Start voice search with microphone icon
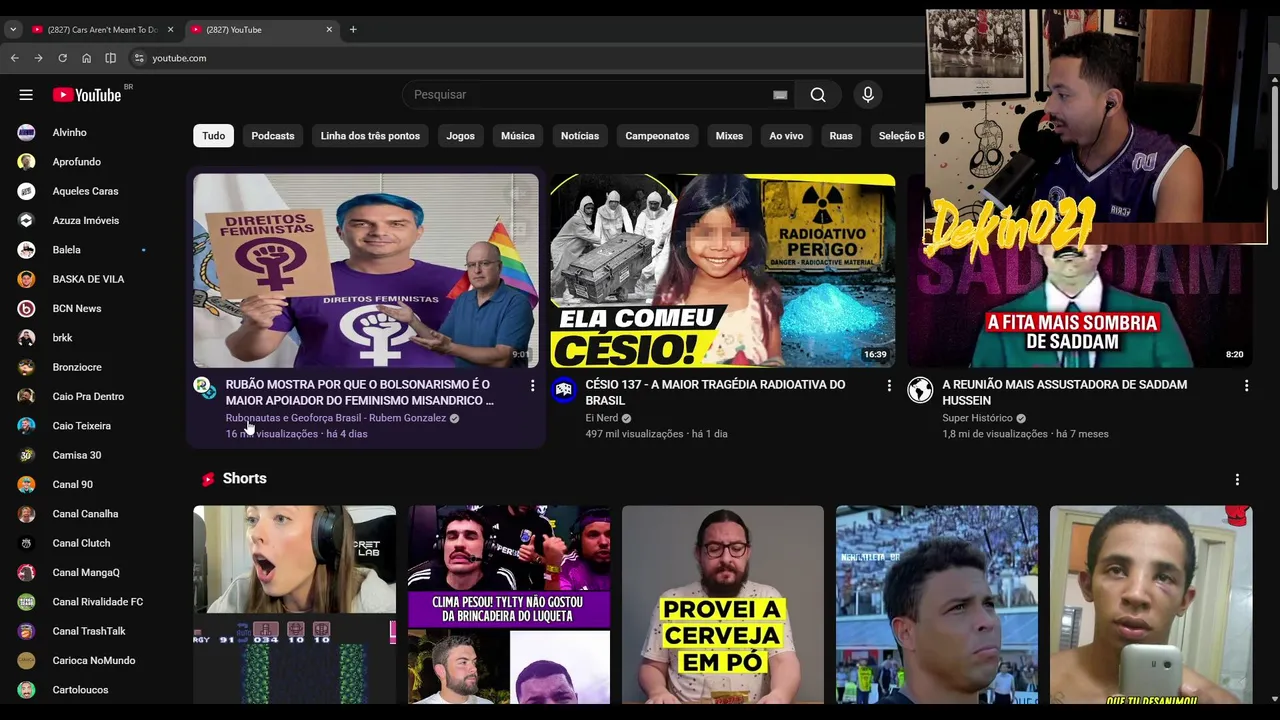The image size is (1280, 720). click(868, 95)
